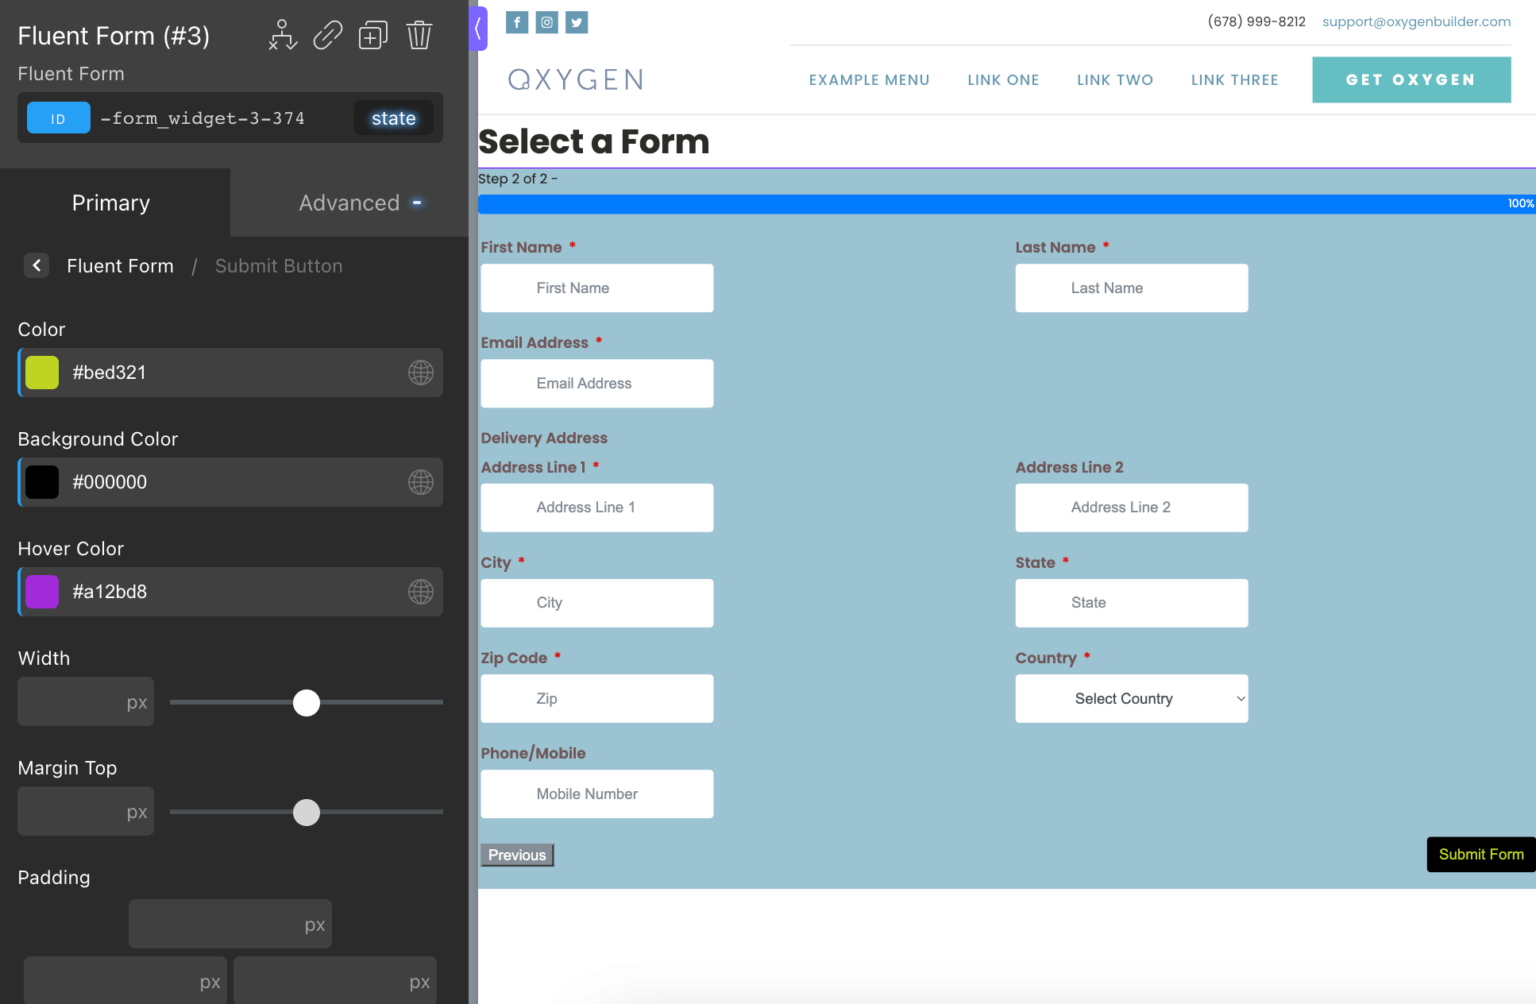Click the globe icon beside the Color field
This screenshot has height=1004, width=1536.
click(420, 372)
